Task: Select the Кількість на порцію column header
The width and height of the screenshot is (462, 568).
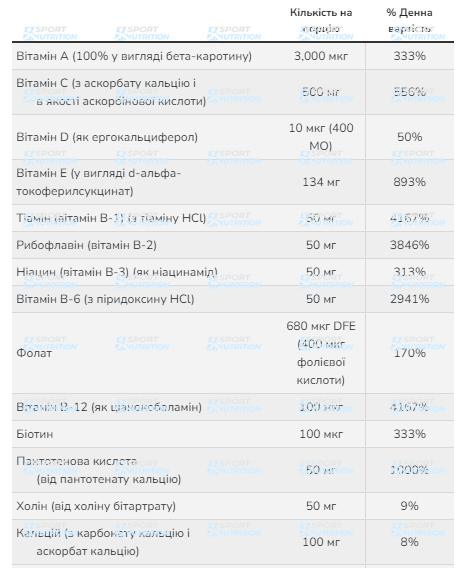Action: 321,21
